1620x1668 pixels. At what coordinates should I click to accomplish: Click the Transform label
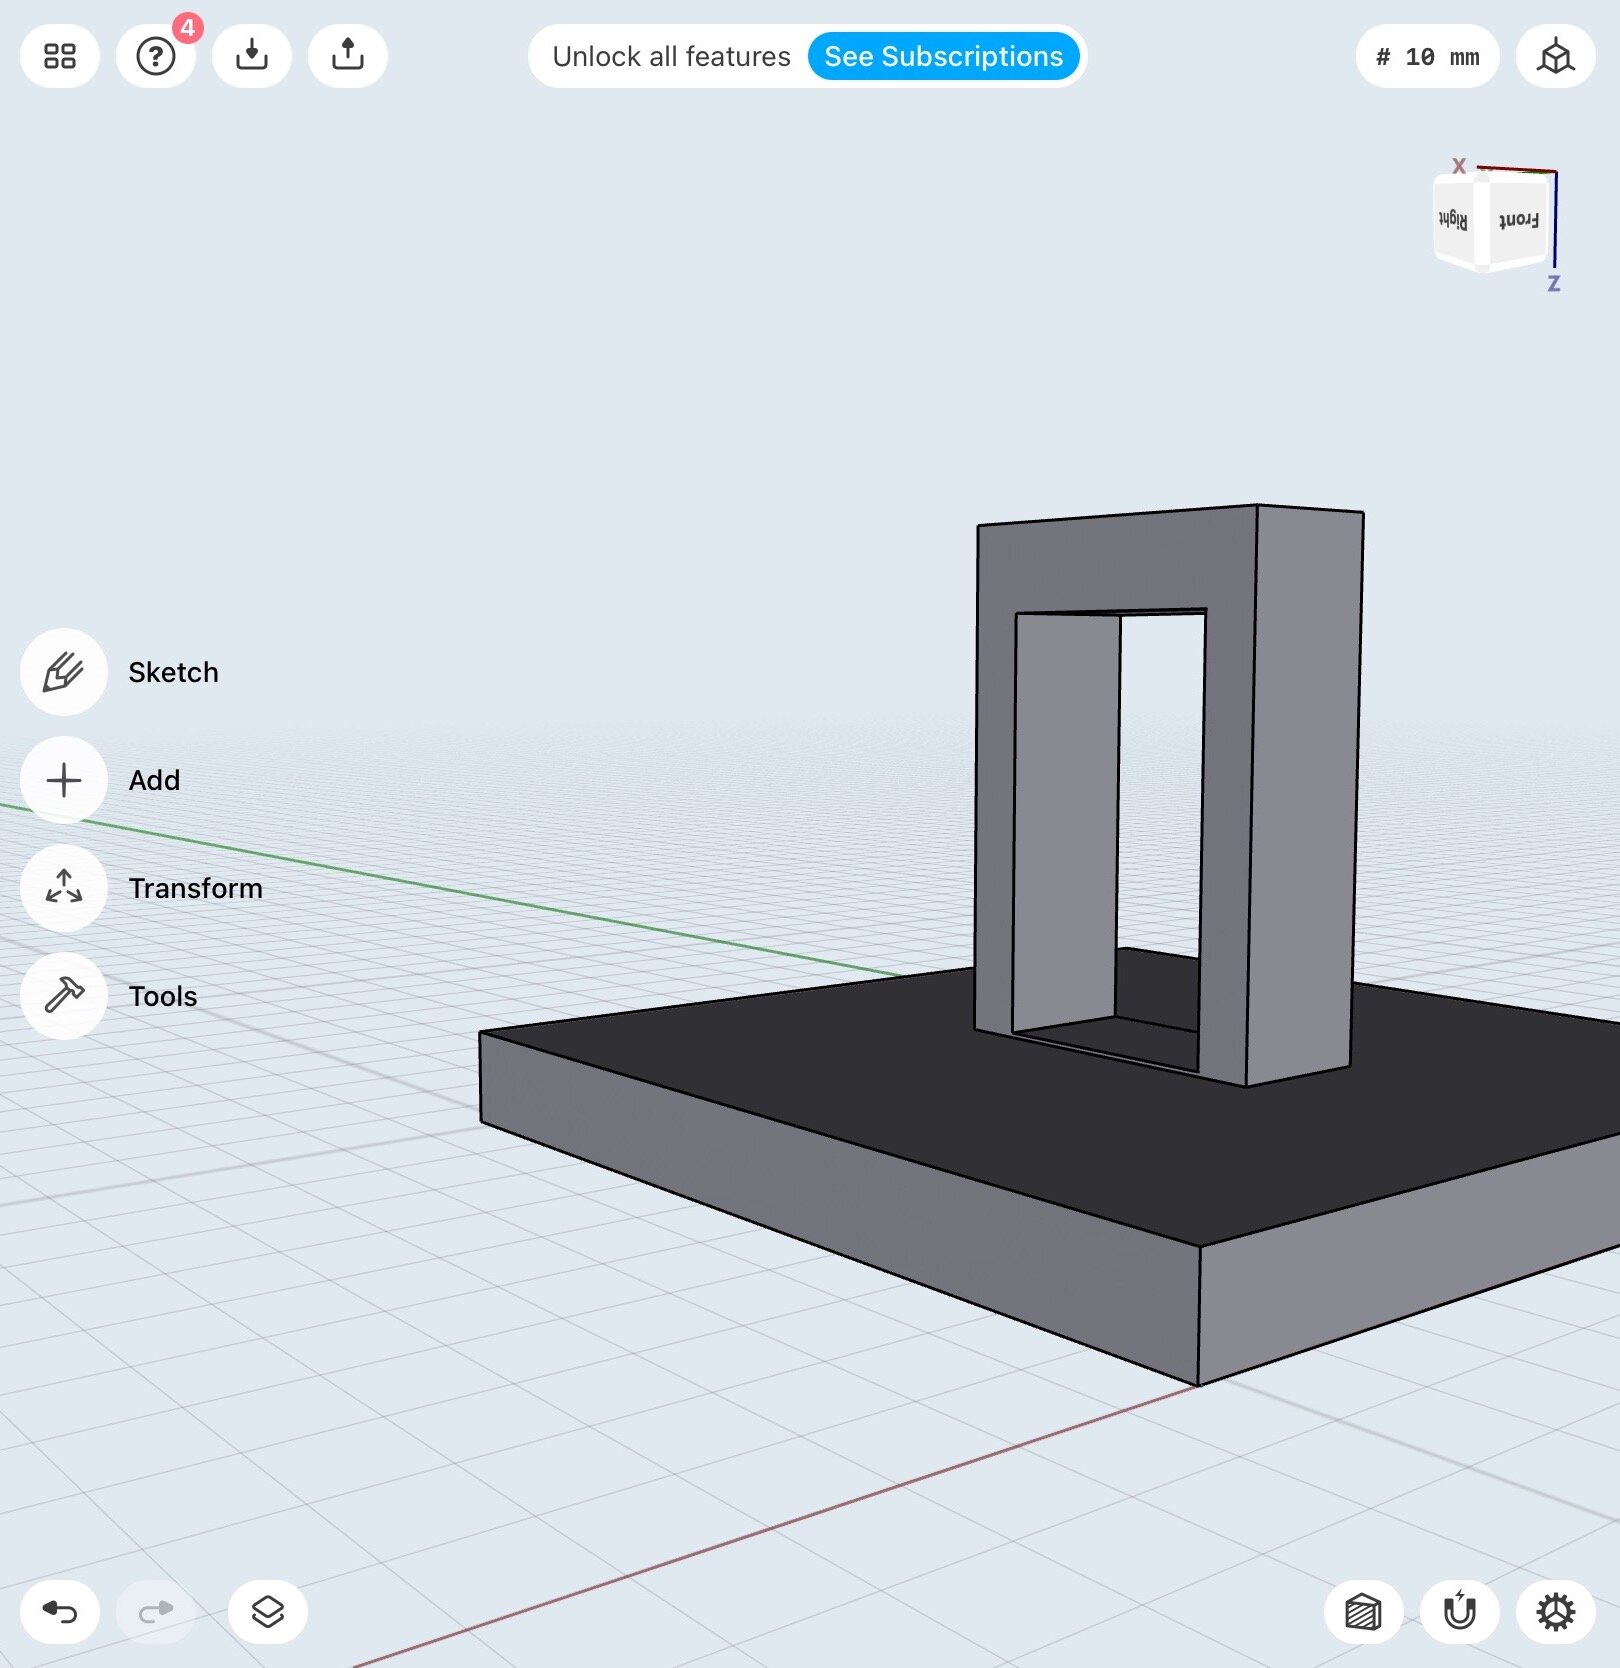[195, 888]
